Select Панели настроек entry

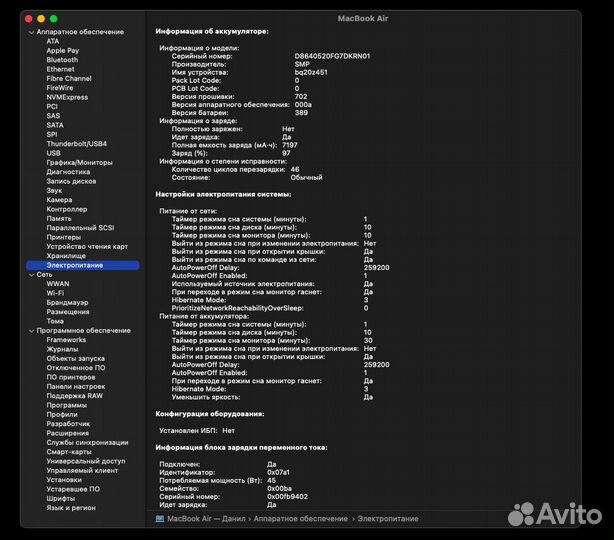pos(76,387)
